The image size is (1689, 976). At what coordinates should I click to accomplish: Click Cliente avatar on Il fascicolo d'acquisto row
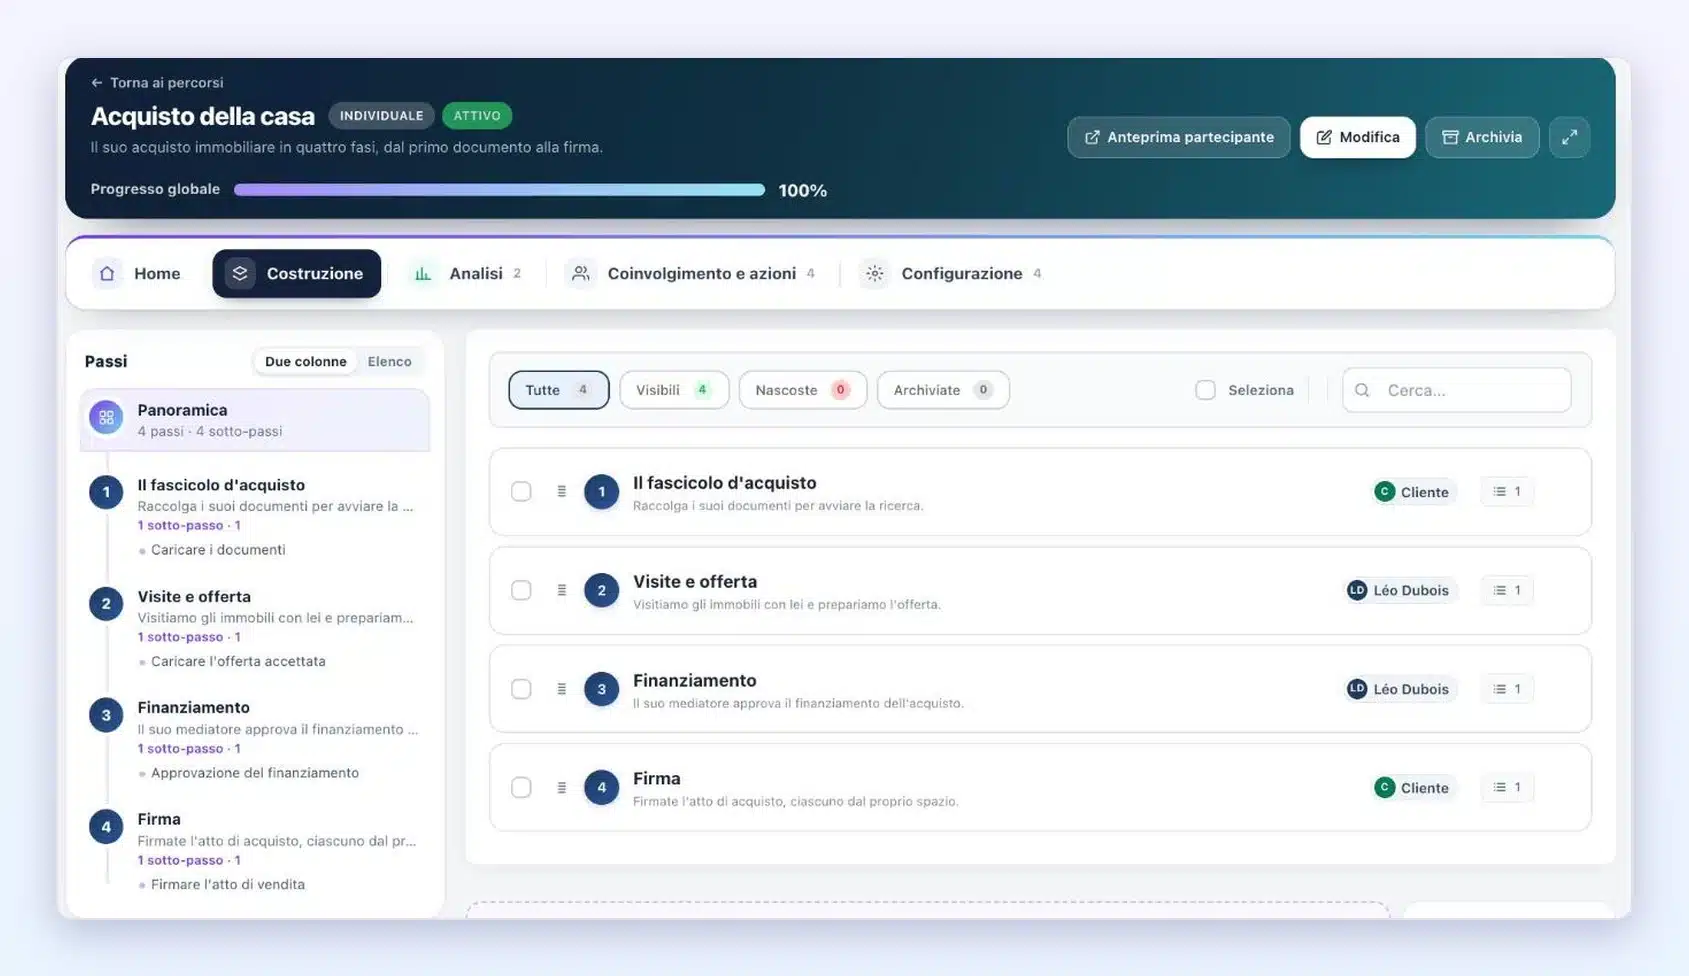1385,492
